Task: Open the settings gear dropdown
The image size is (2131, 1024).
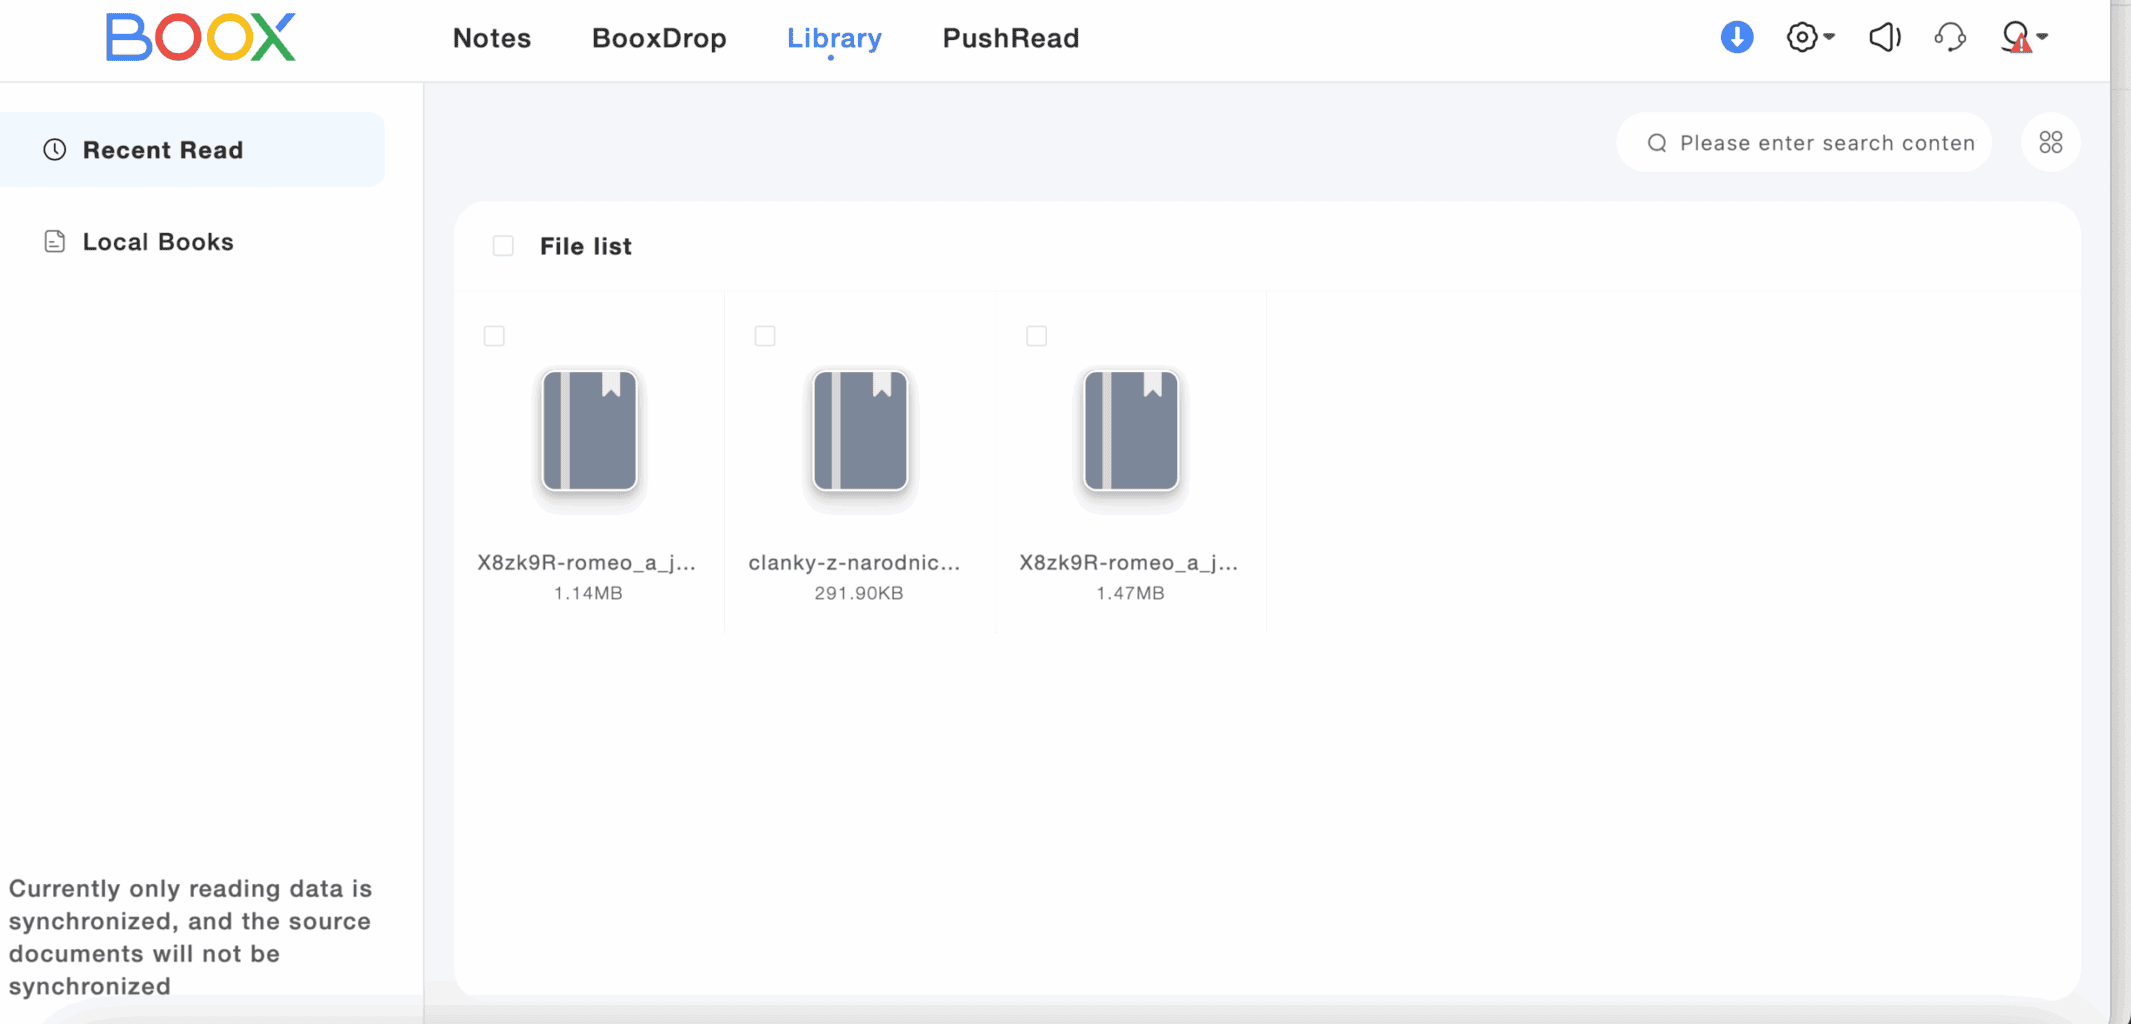Action: pos(1810,38)
